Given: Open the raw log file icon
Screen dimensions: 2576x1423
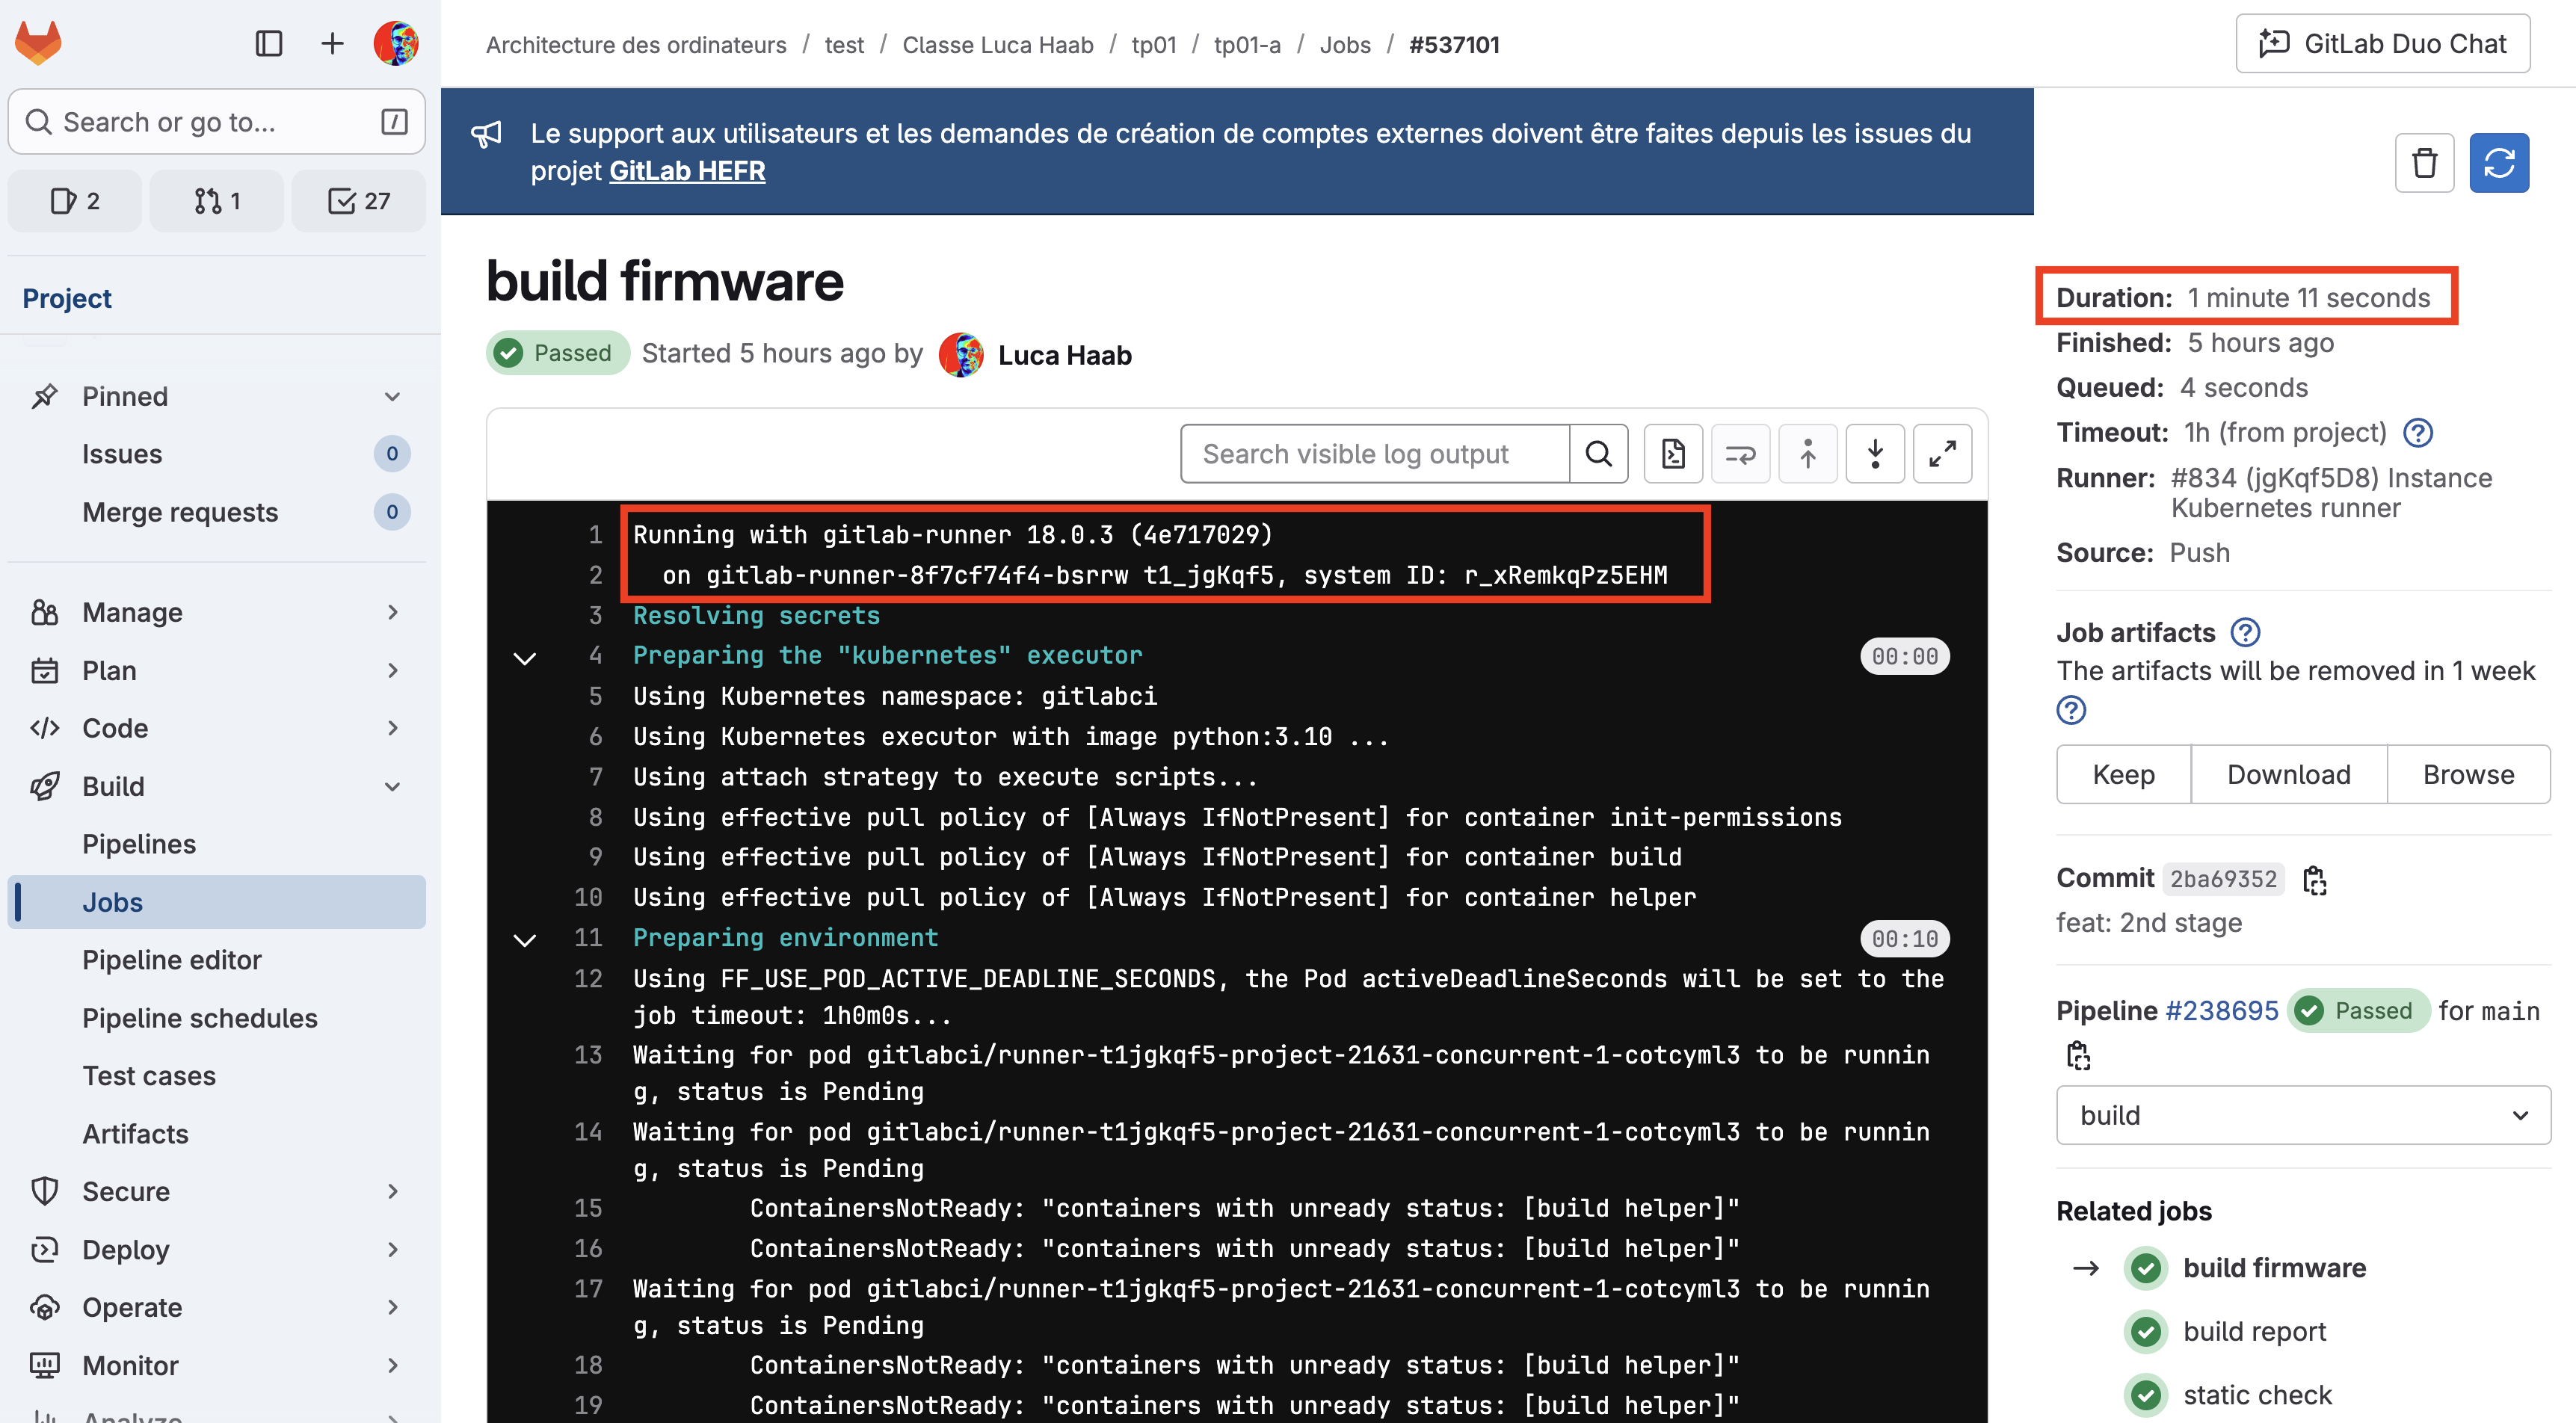Looking at the screenshot, I should click(x=1673, y=454).
